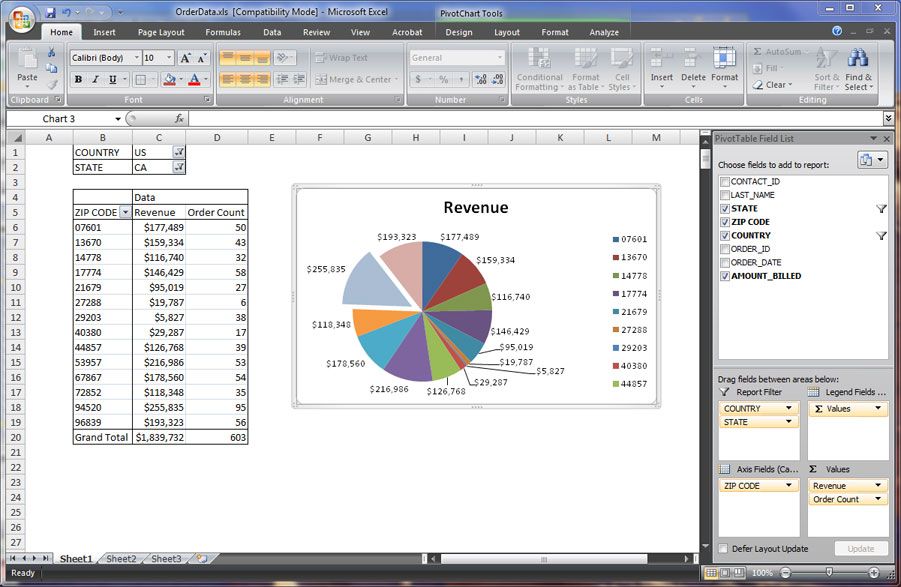
Task: Click the Clear button in Editing group
Action: coord(773,84)
